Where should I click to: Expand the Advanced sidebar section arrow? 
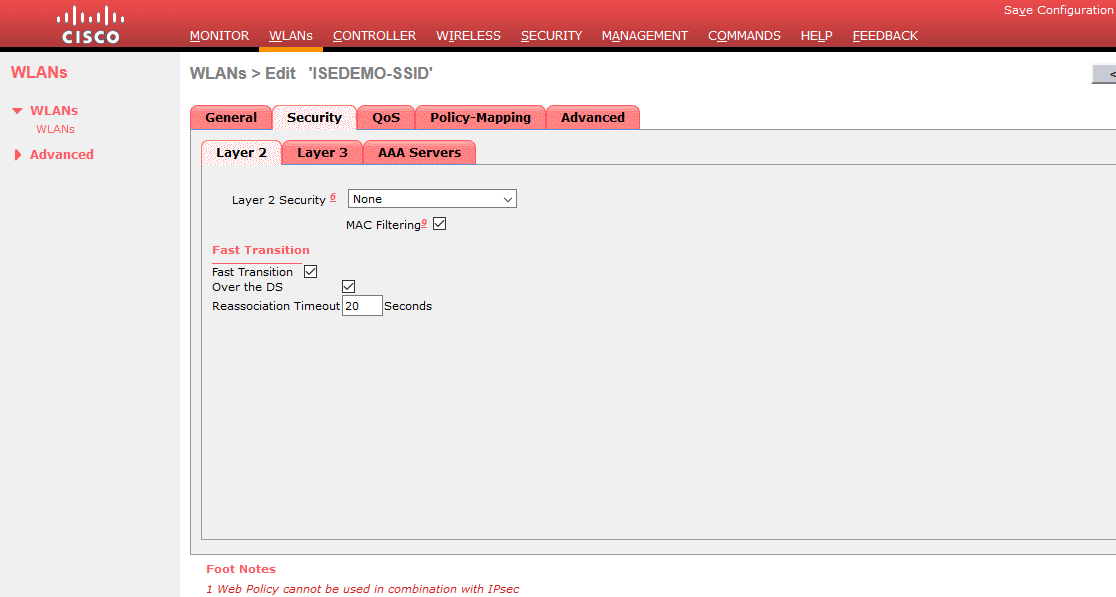point(18,154)
